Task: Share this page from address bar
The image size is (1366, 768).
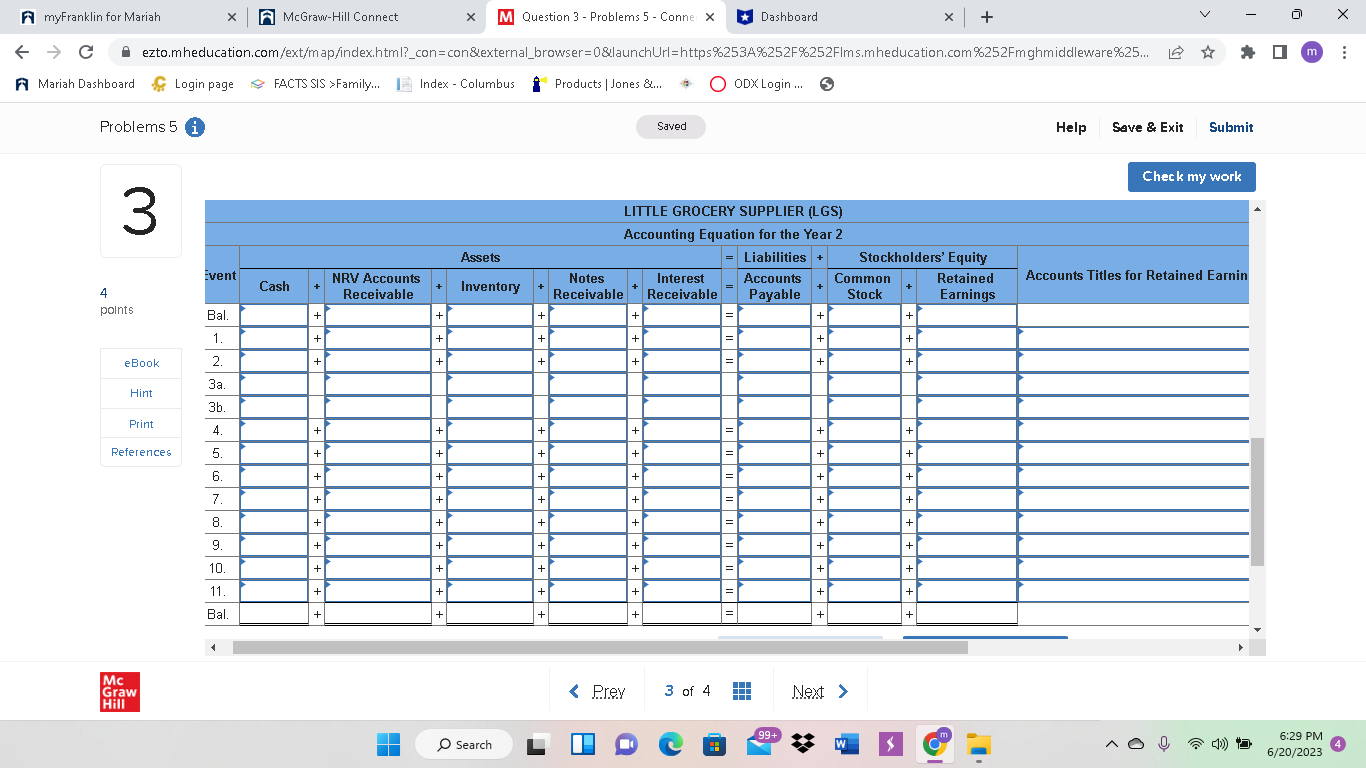Action: coord(1176,52)
